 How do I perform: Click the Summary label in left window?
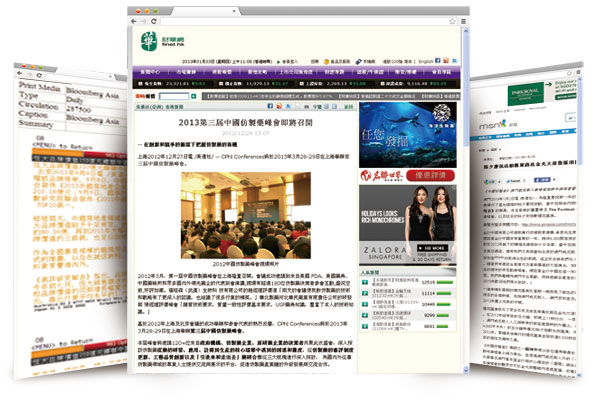click(36, 124)
